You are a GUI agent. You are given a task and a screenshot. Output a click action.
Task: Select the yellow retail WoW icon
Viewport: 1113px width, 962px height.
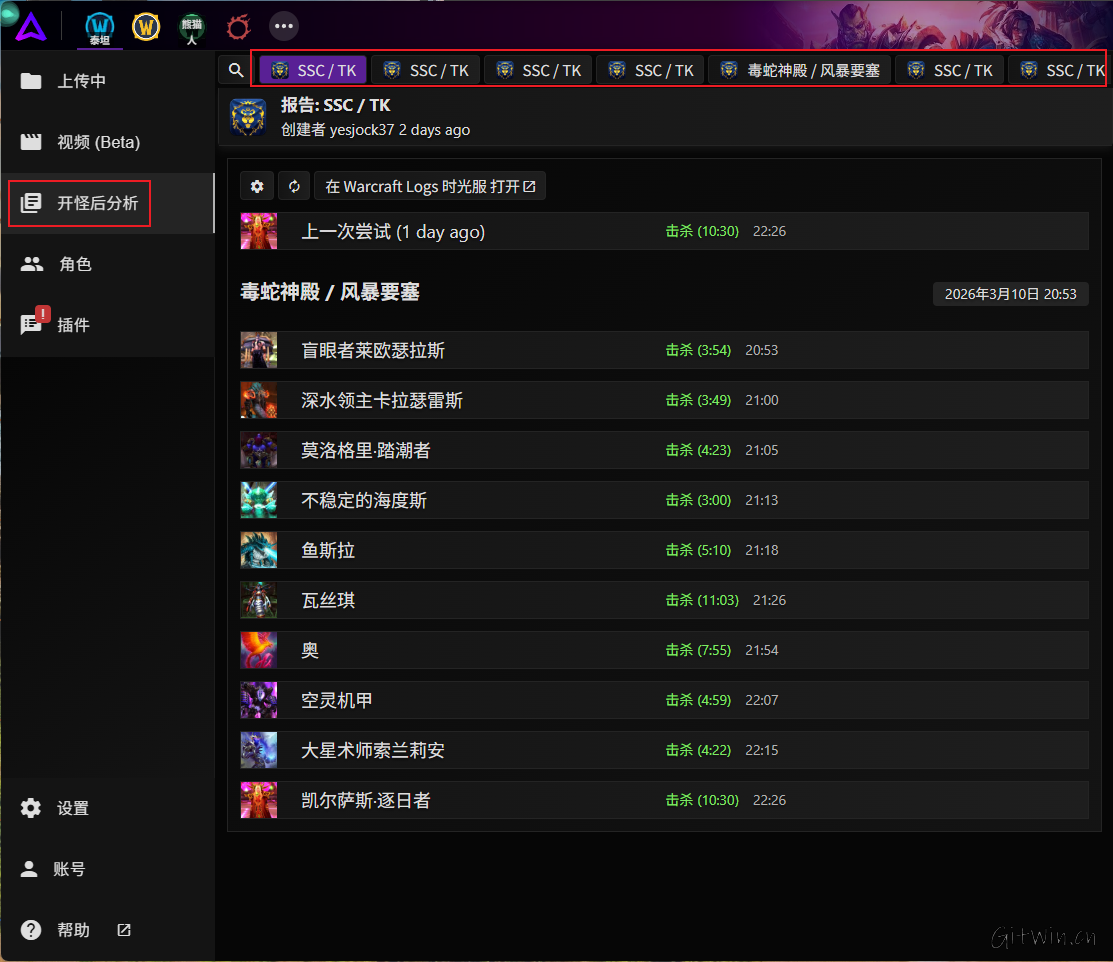click(145, 27)
